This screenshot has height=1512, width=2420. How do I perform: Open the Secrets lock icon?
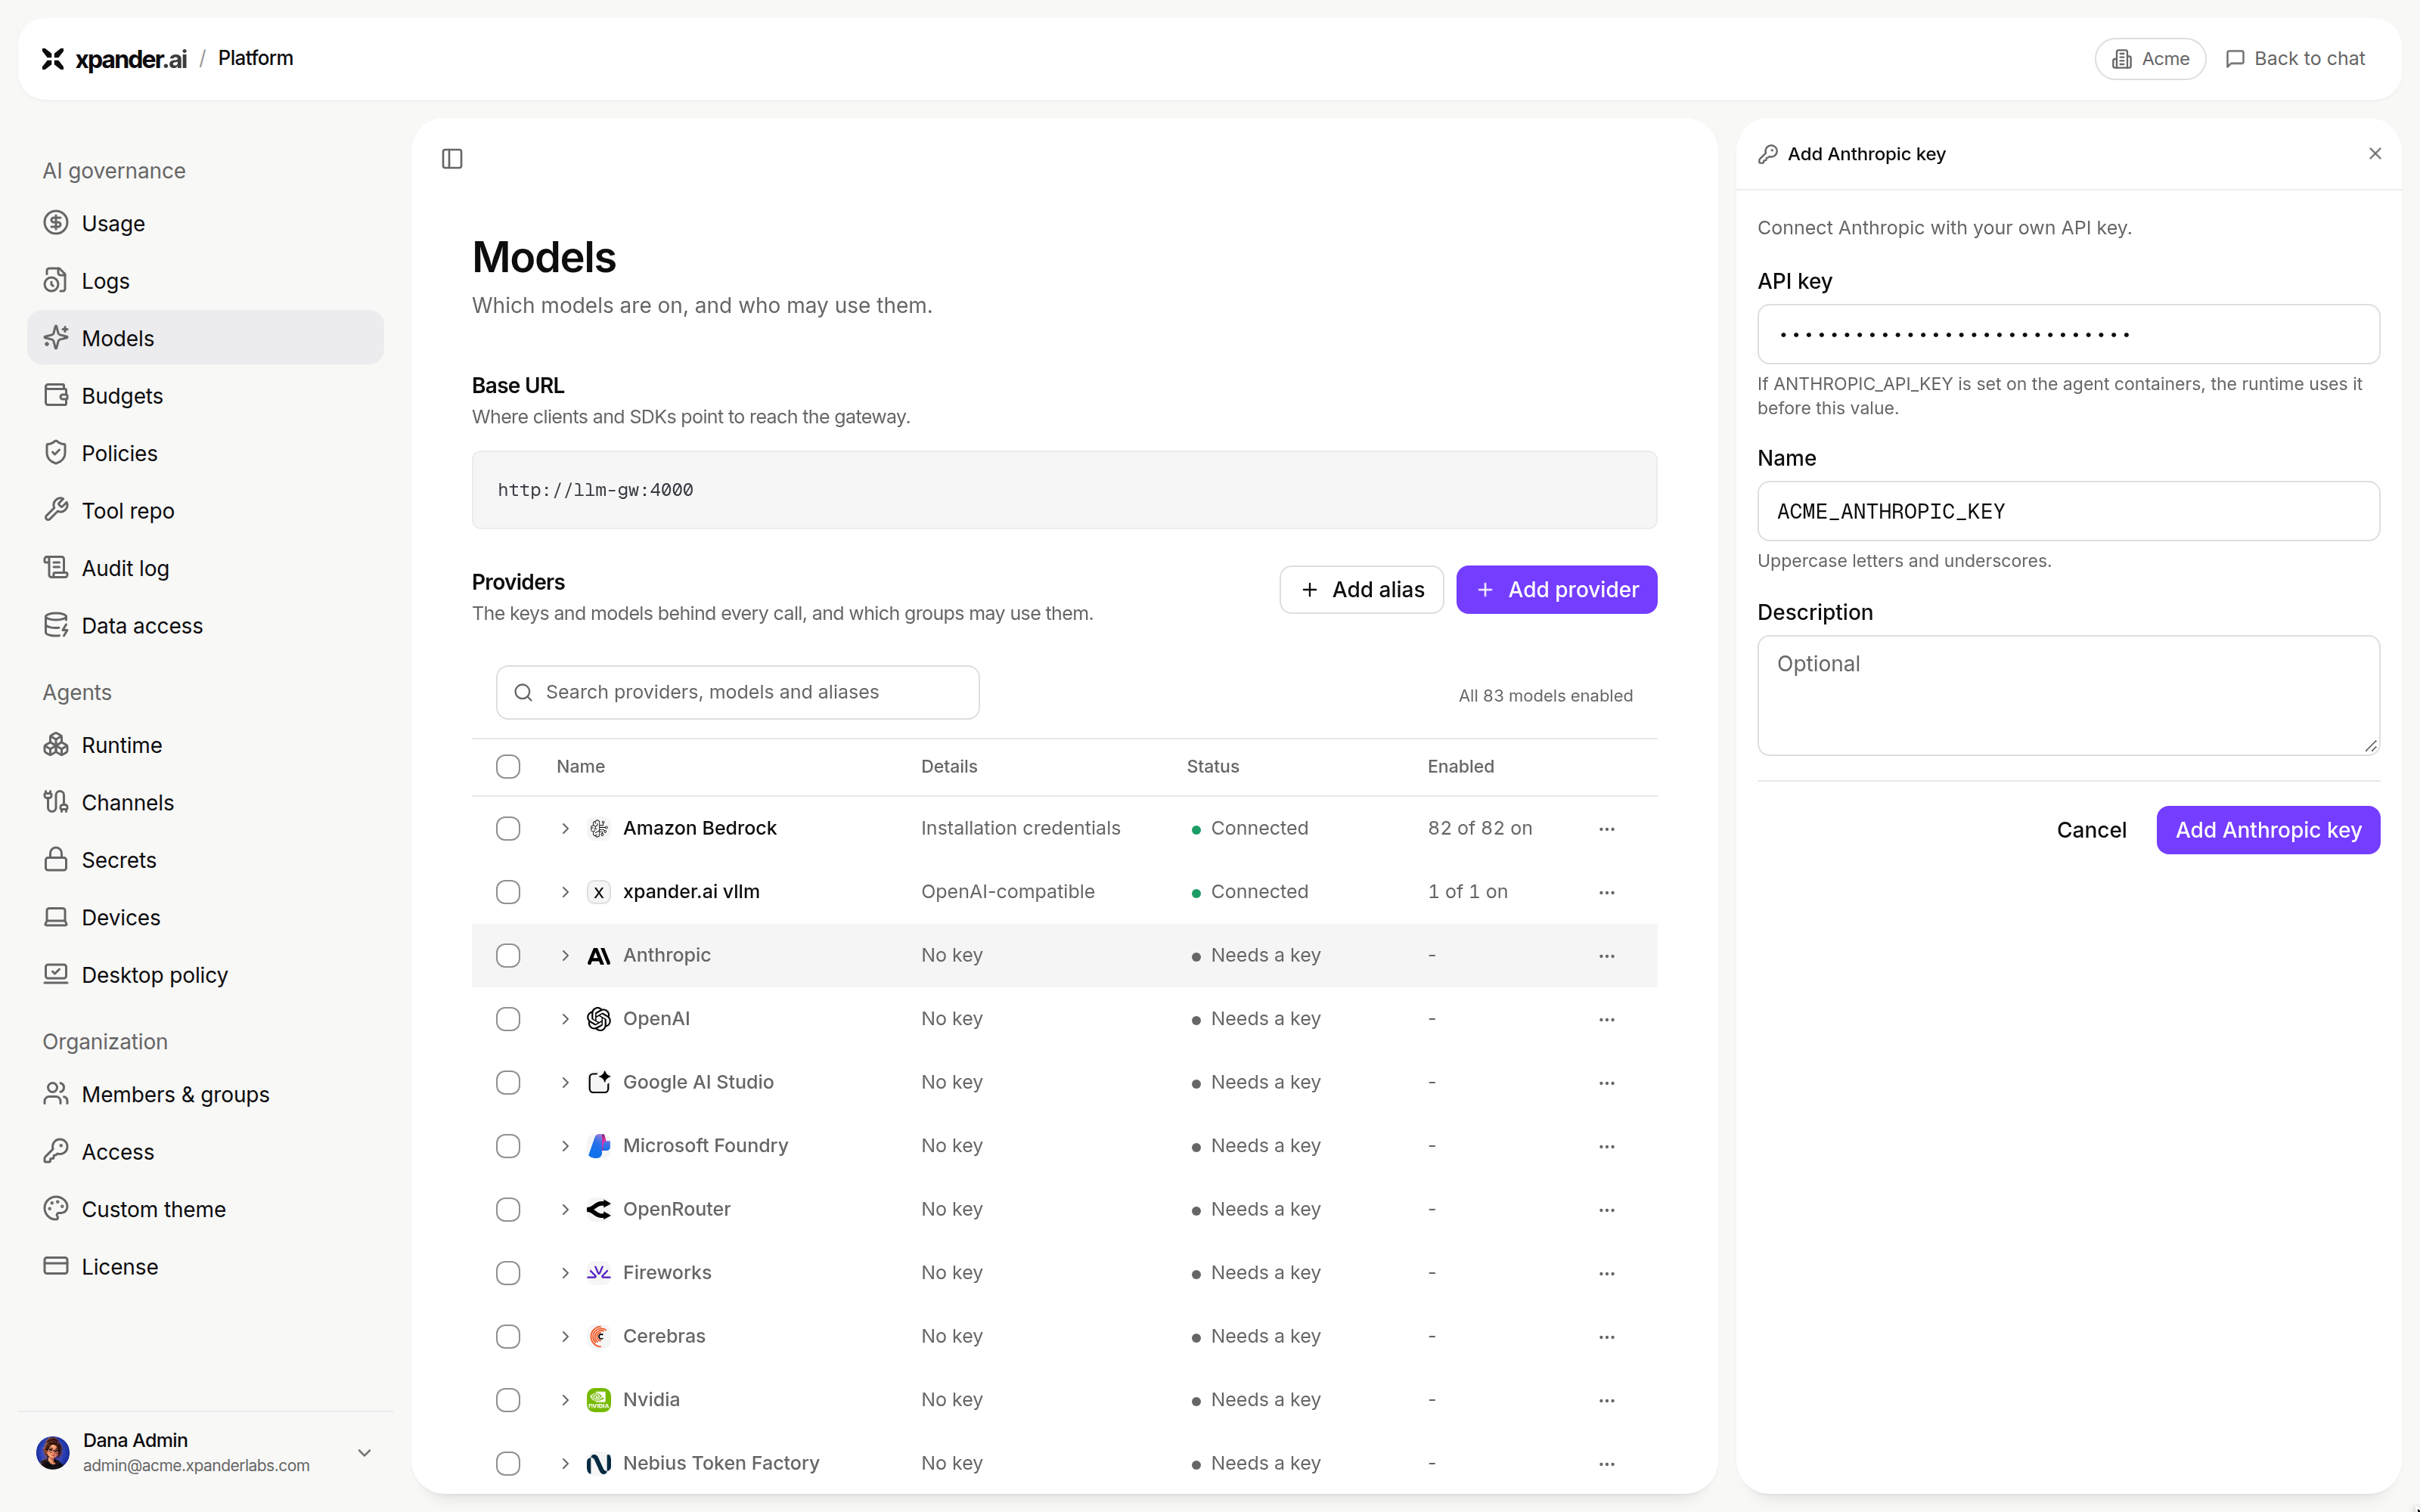pos(56,860)
